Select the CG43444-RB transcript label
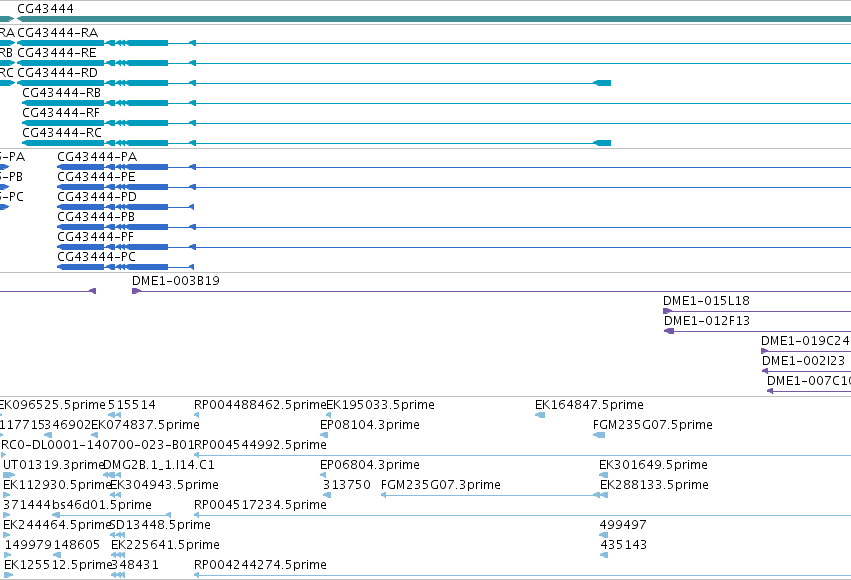This screenshot has width=851, height=580. point(62,93)
